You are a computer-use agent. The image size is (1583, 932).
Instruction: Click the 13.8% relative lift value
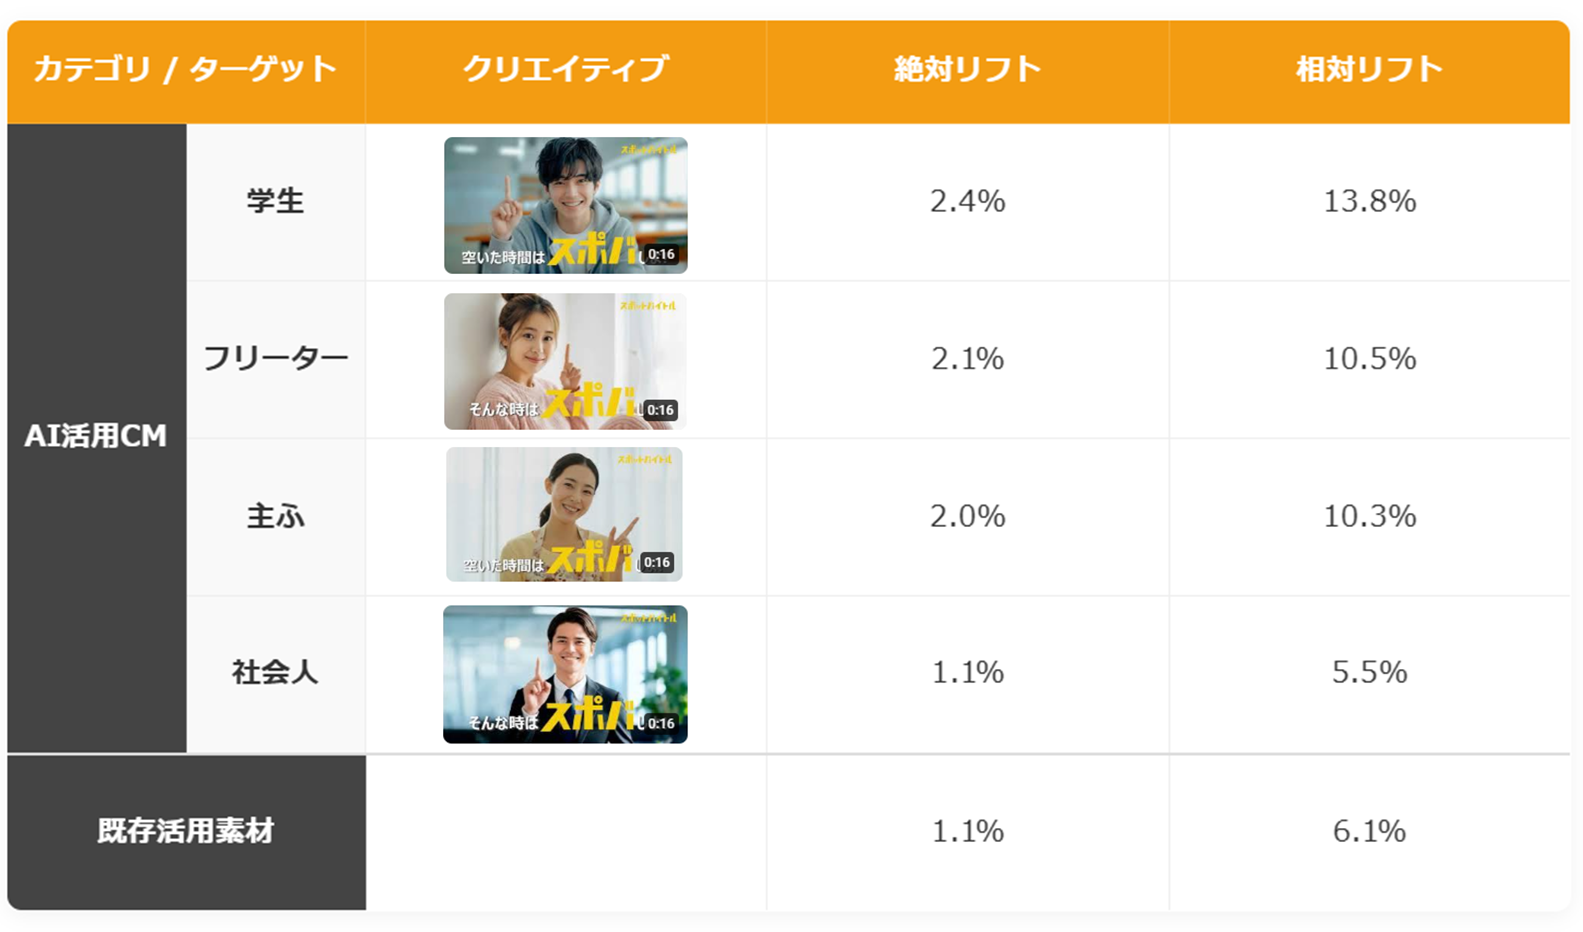click(x=1369, y=201)
